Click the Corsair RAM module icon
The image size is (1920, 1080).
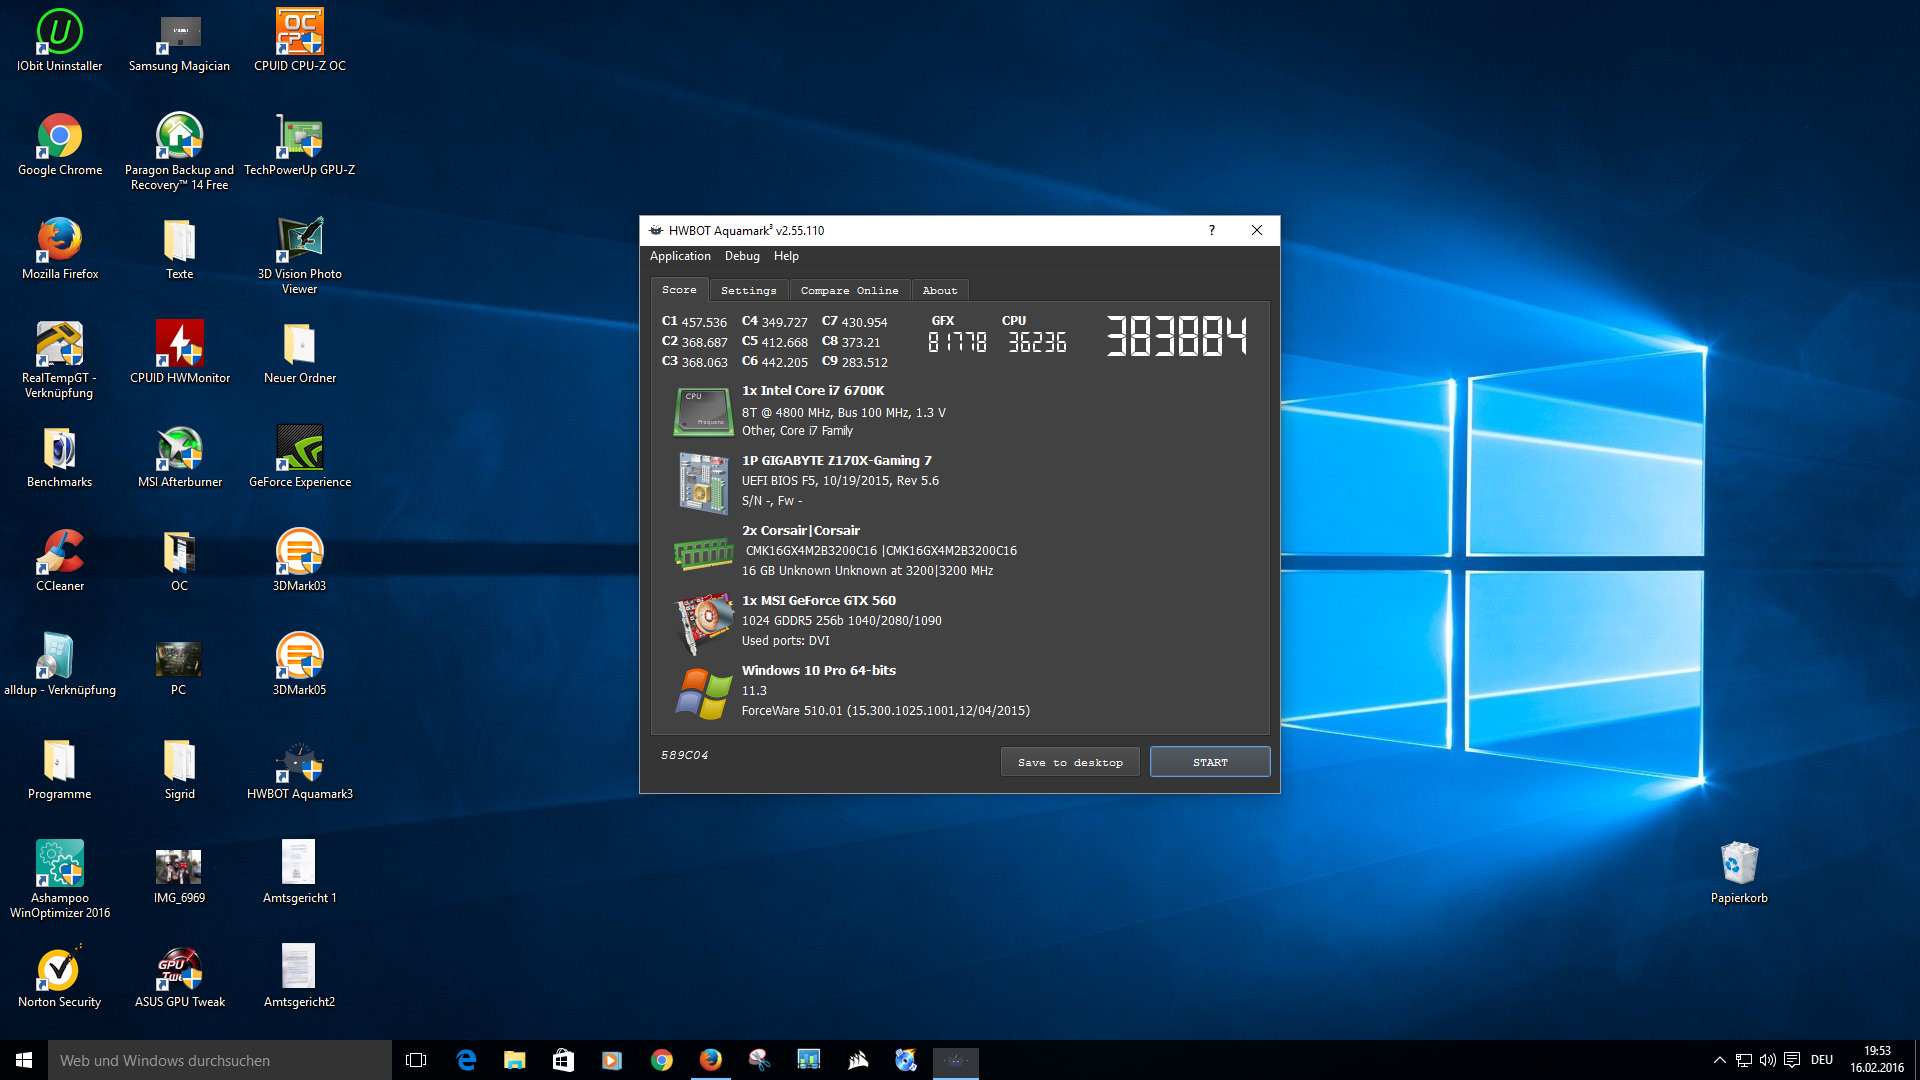pos(703,552)
